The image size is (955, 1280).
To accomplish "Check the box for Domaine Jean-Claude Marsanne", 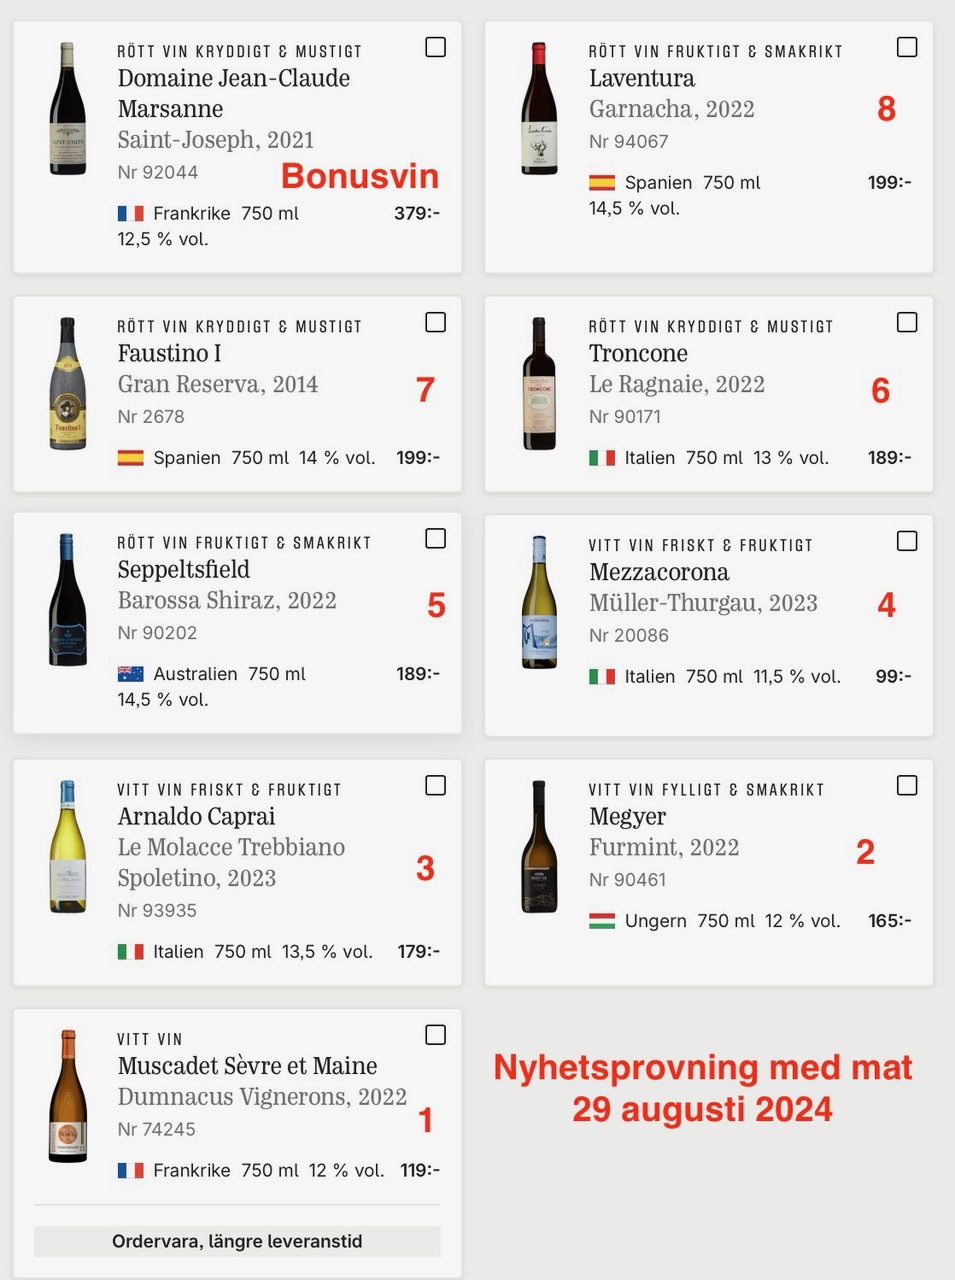I will [x=436, y=47].
